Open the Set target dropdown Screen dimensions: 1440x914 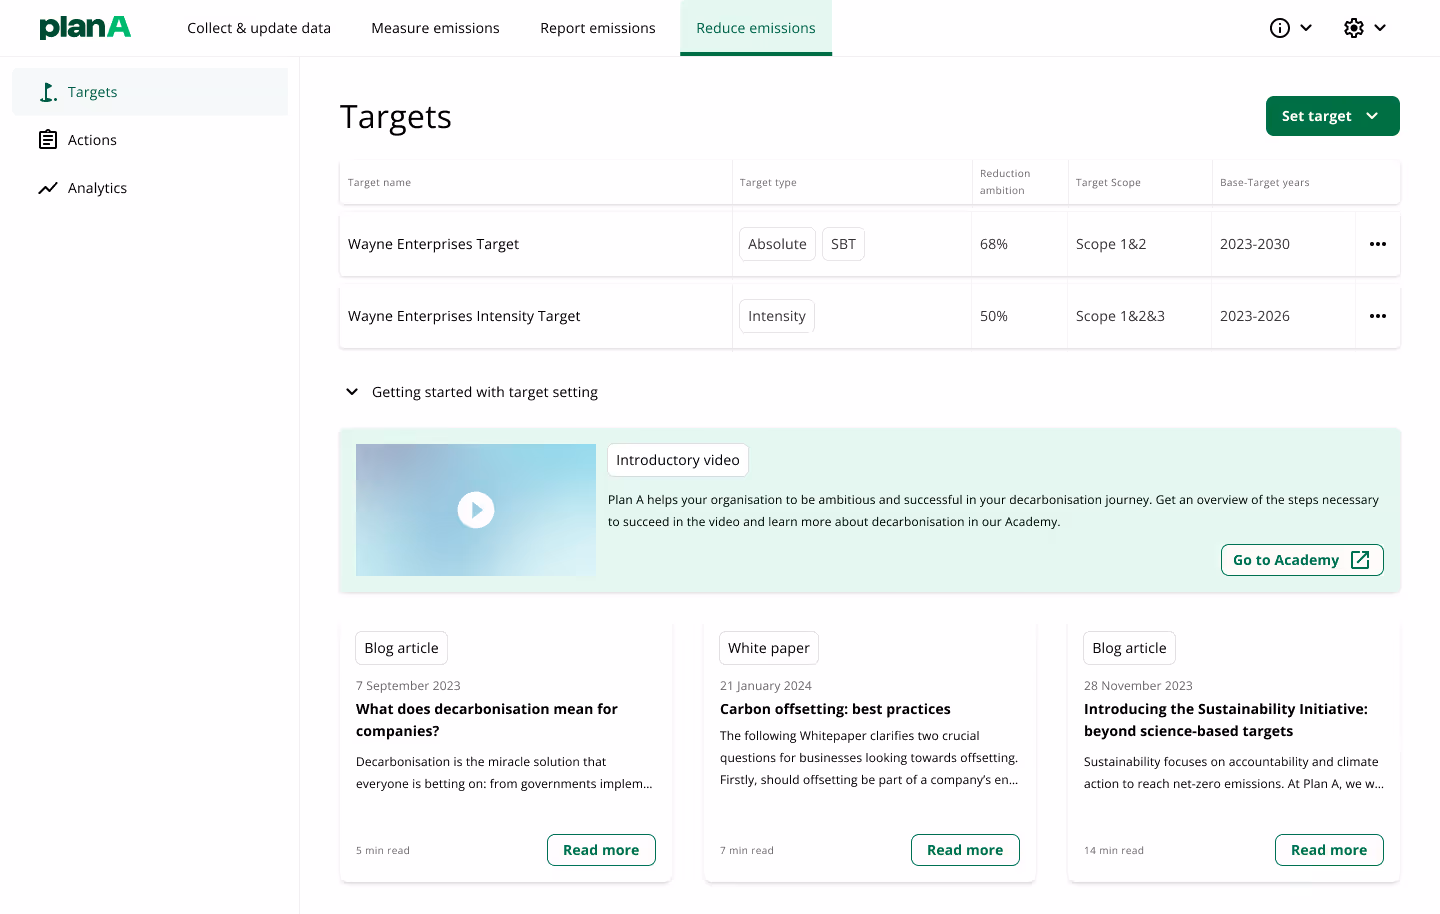pyautogui.click(x=1333, y=116)
